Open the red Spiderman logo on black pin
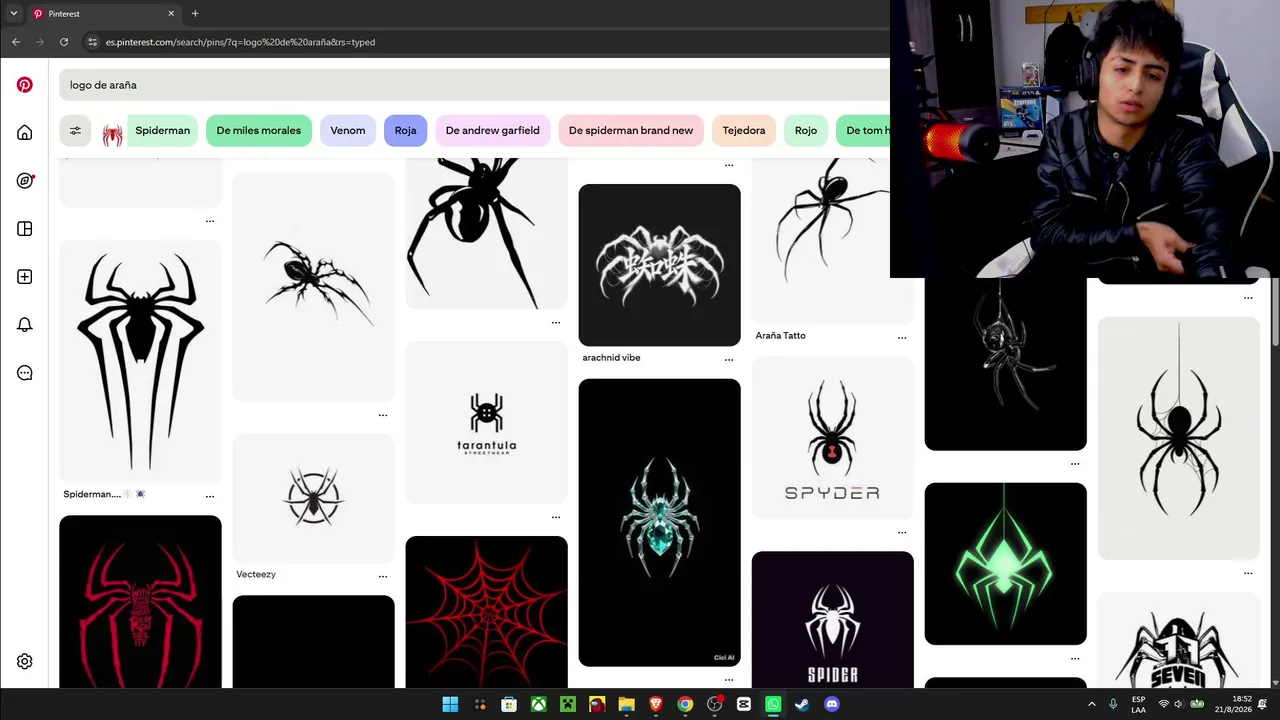Viewport: 1280px width, 720px height. click(x=140, y=602)
